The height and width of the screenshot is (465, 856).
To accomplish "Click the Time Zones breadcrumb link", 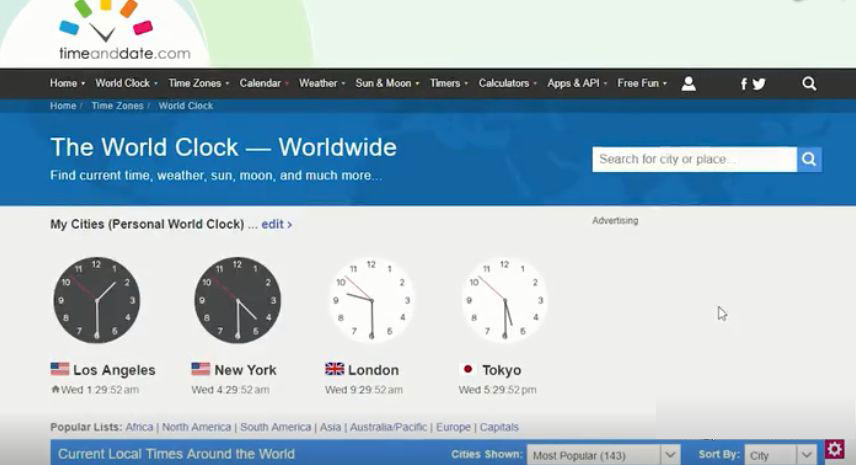I will point(117,106).
